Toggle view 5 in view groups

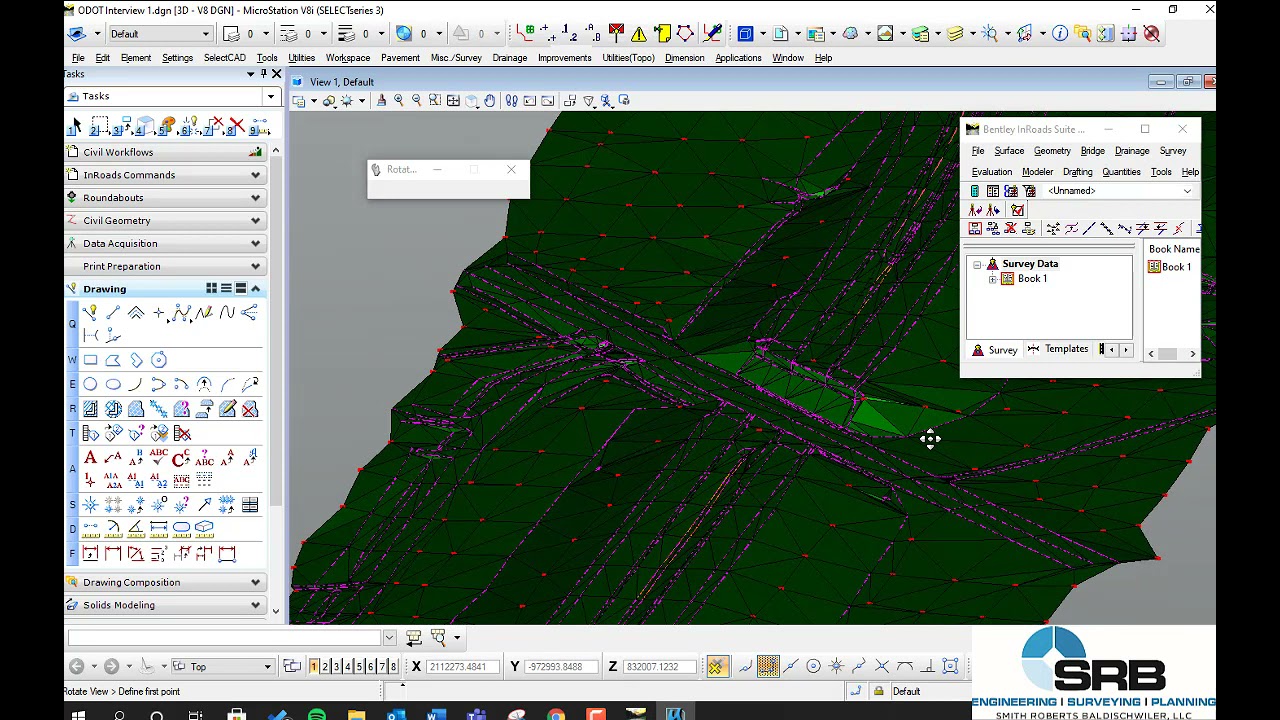coord(358,667)
